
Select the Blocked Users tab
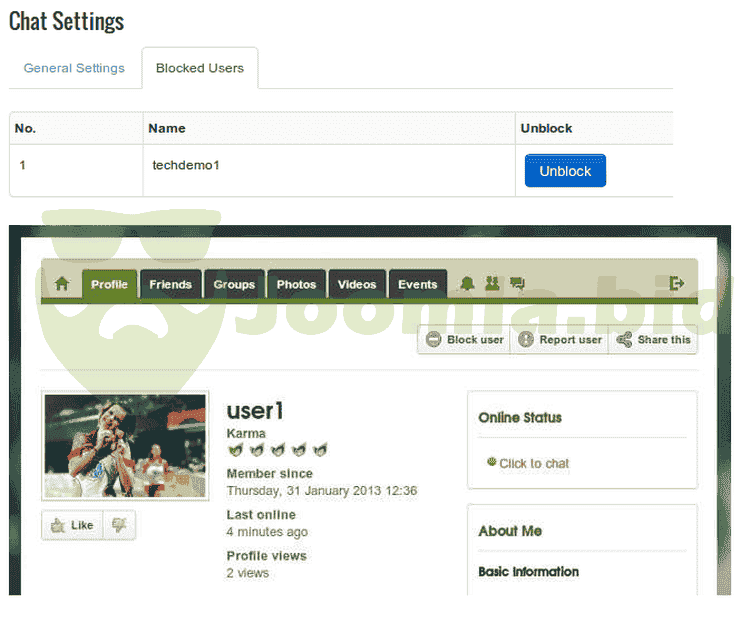click(x=200, y=68)
